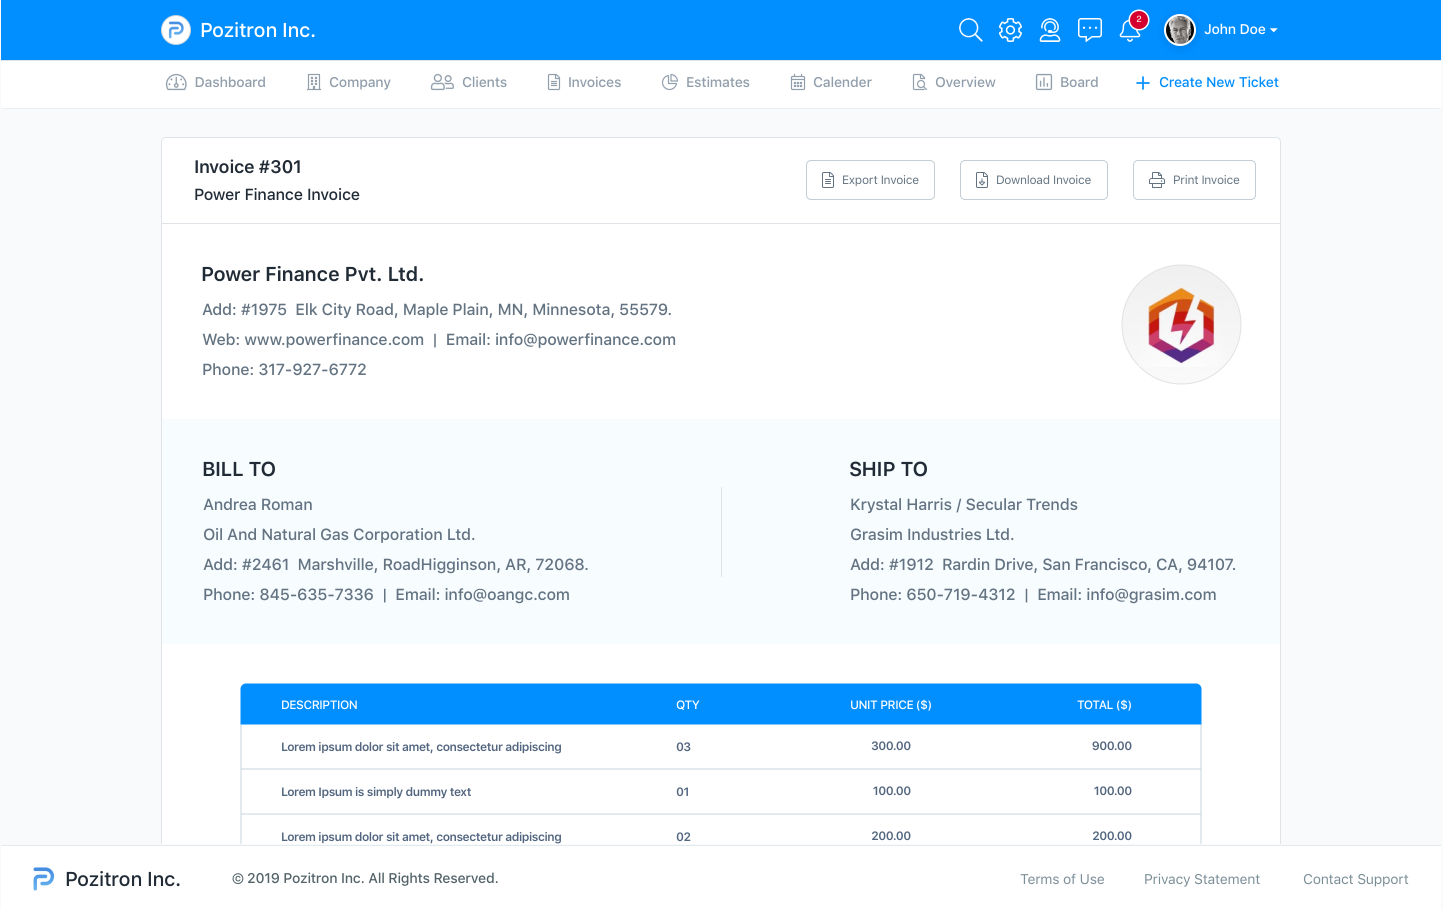Expand the John Doe account dropdown
Image resolution: width=1443 pixels, height=909 pixels.
click(1240, 30)
